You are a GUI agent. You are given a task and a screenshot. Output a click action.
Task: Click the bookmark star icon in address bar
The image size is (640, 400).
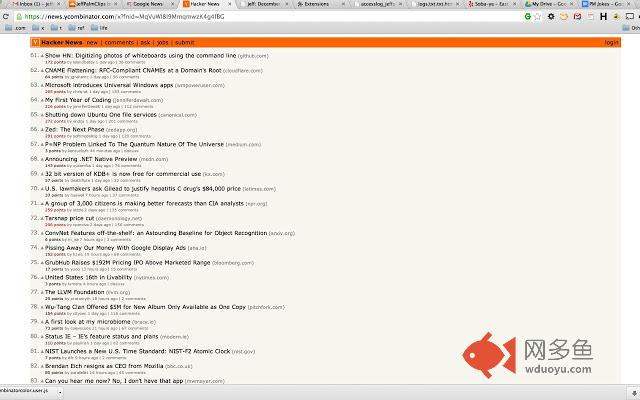(538, 17)
